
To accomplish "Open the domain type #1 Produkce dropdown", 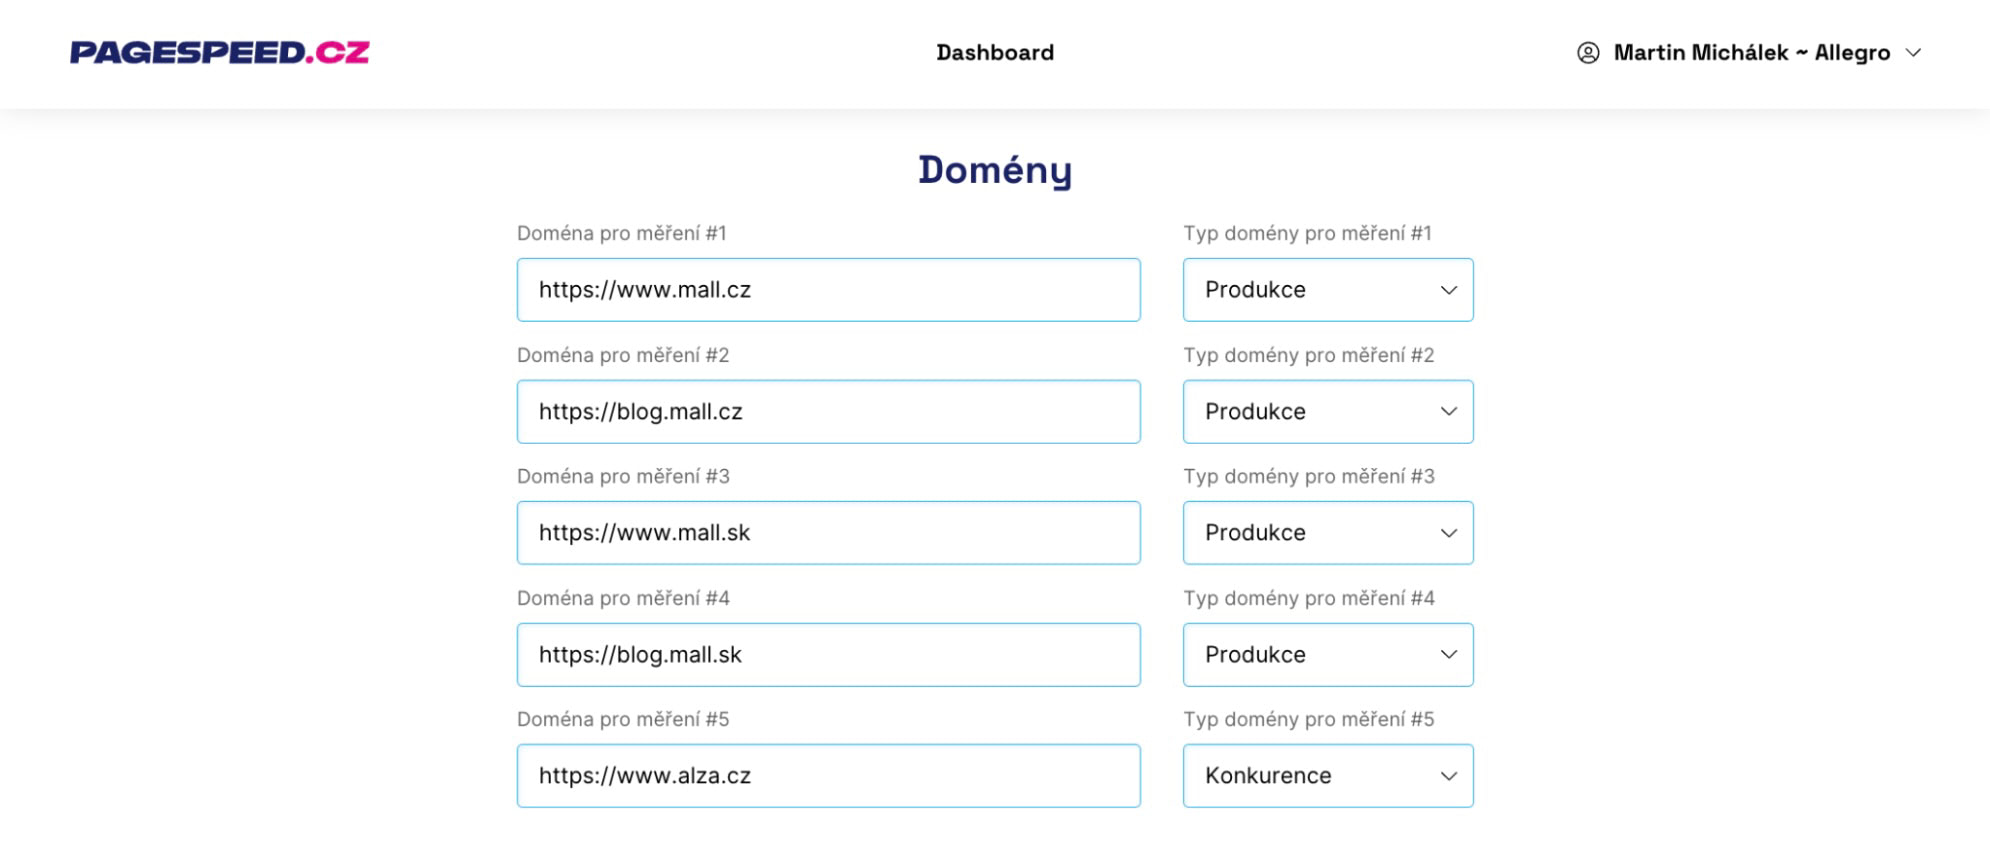I will tap(1328, 290).
